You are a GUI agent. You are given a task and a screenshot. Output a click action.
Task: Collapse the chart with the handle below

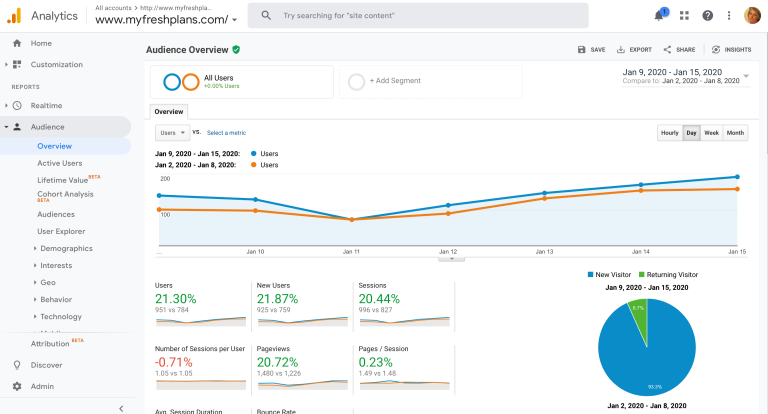[451, 259]
